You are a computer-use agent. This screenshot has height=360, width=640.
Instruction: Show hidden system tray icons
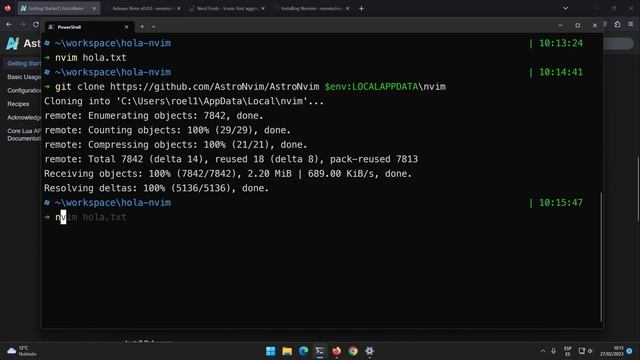(543, 351)
